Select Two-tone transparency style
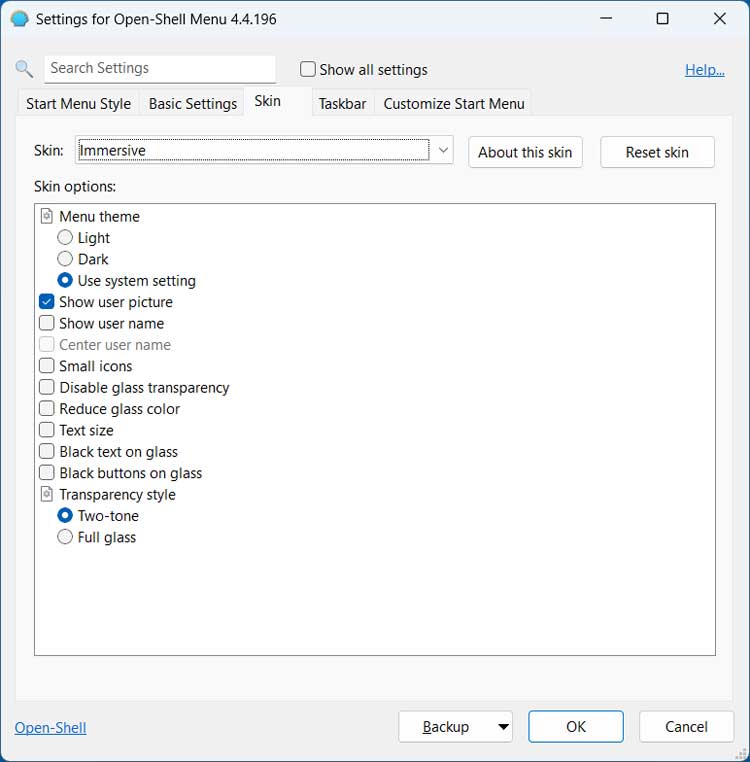 [x=65, y=516]
